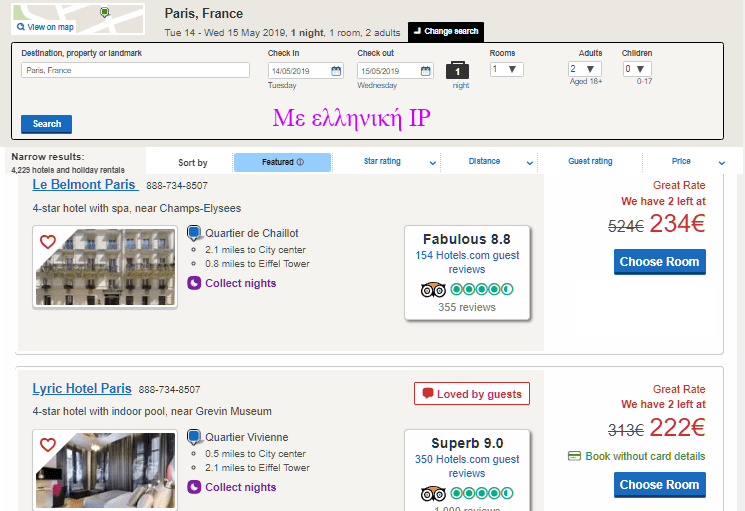Screen dimensions: 745x511
Task: Open the Adults dropdown
Action: 585,69
